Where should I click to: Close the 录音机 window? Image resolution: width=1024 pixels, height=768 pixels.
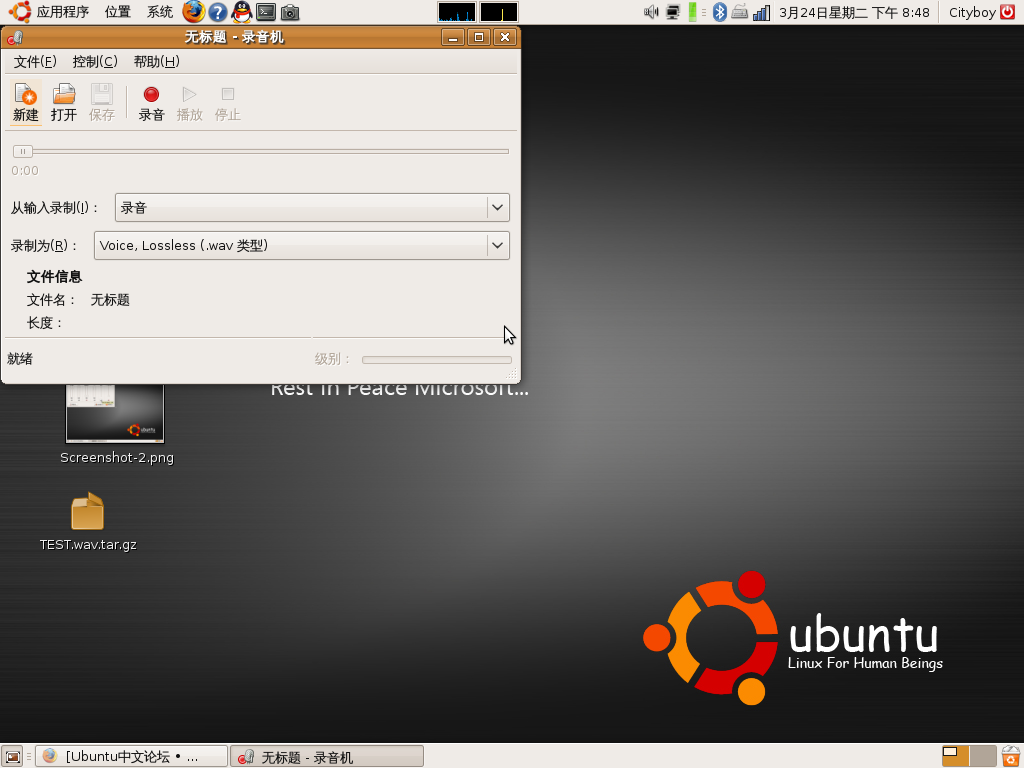click(x=505, y=37)
